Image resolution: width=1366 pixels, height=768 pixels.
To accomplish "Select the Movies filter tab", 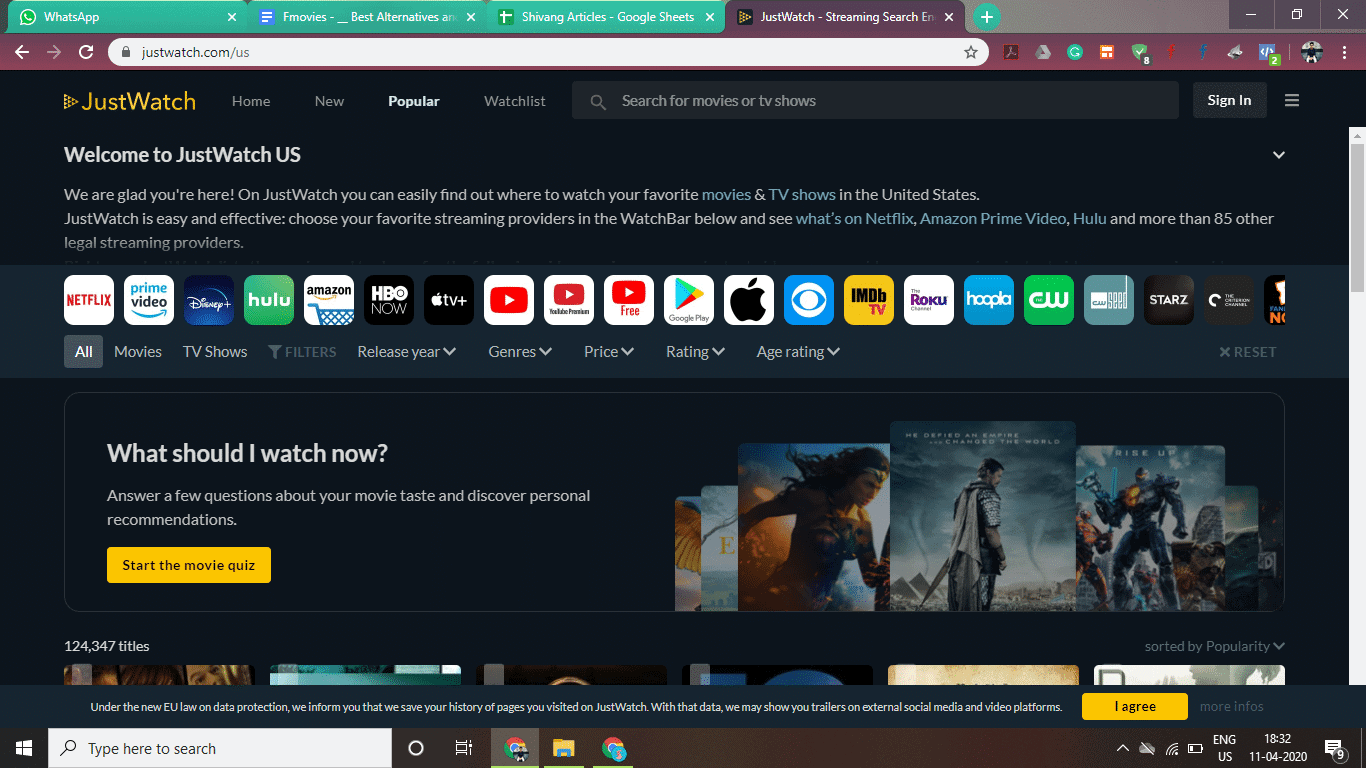I will tap(138, 352).
